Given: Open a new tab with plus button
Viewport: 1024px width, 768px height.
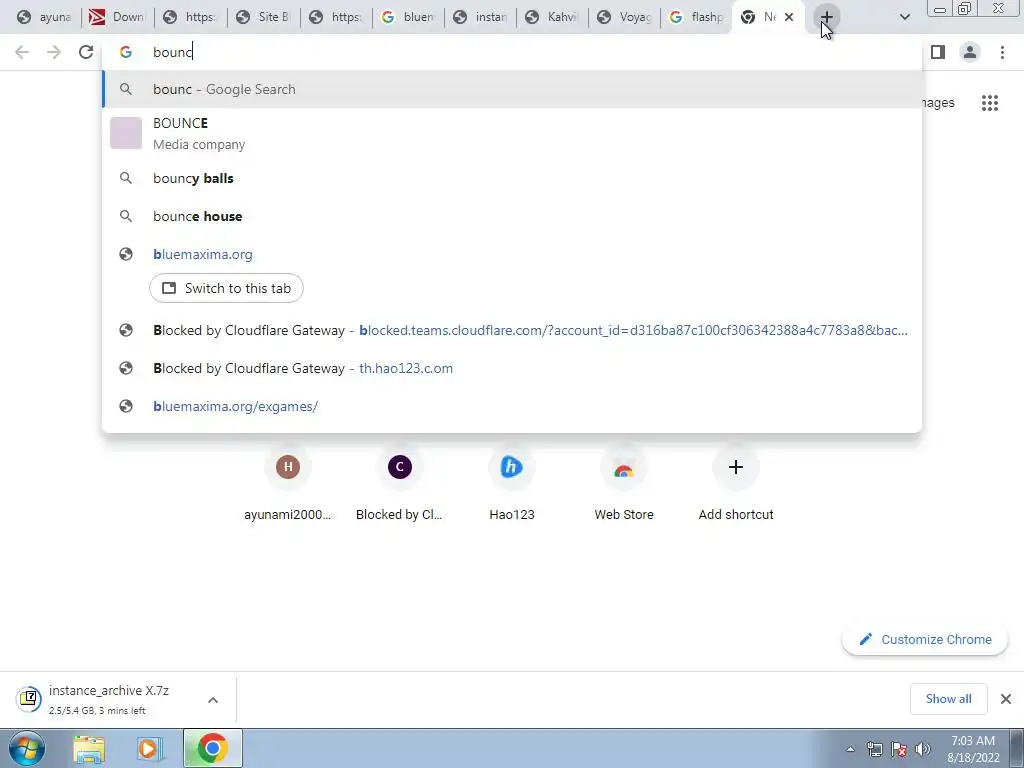Looking at the screenshot, I should click(826, 17).
